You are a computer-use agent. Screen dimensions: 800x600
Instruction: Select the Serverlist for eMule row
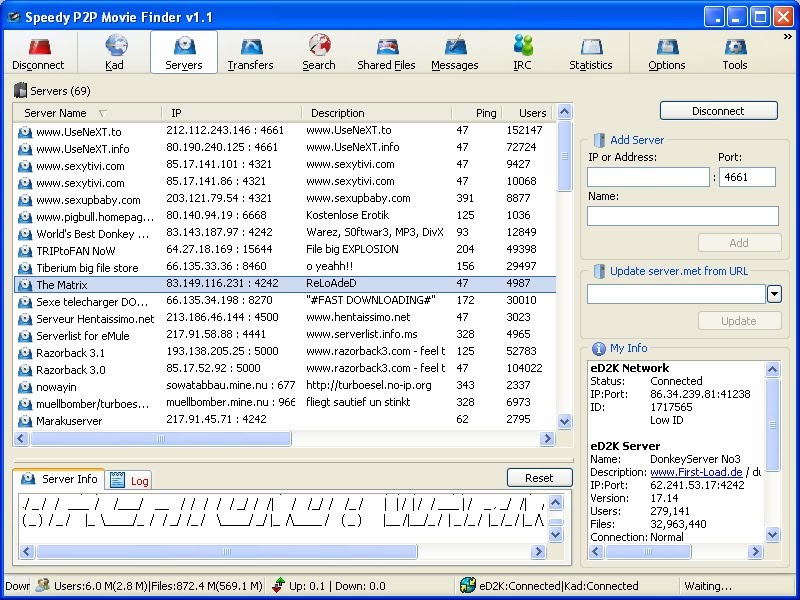285,336
